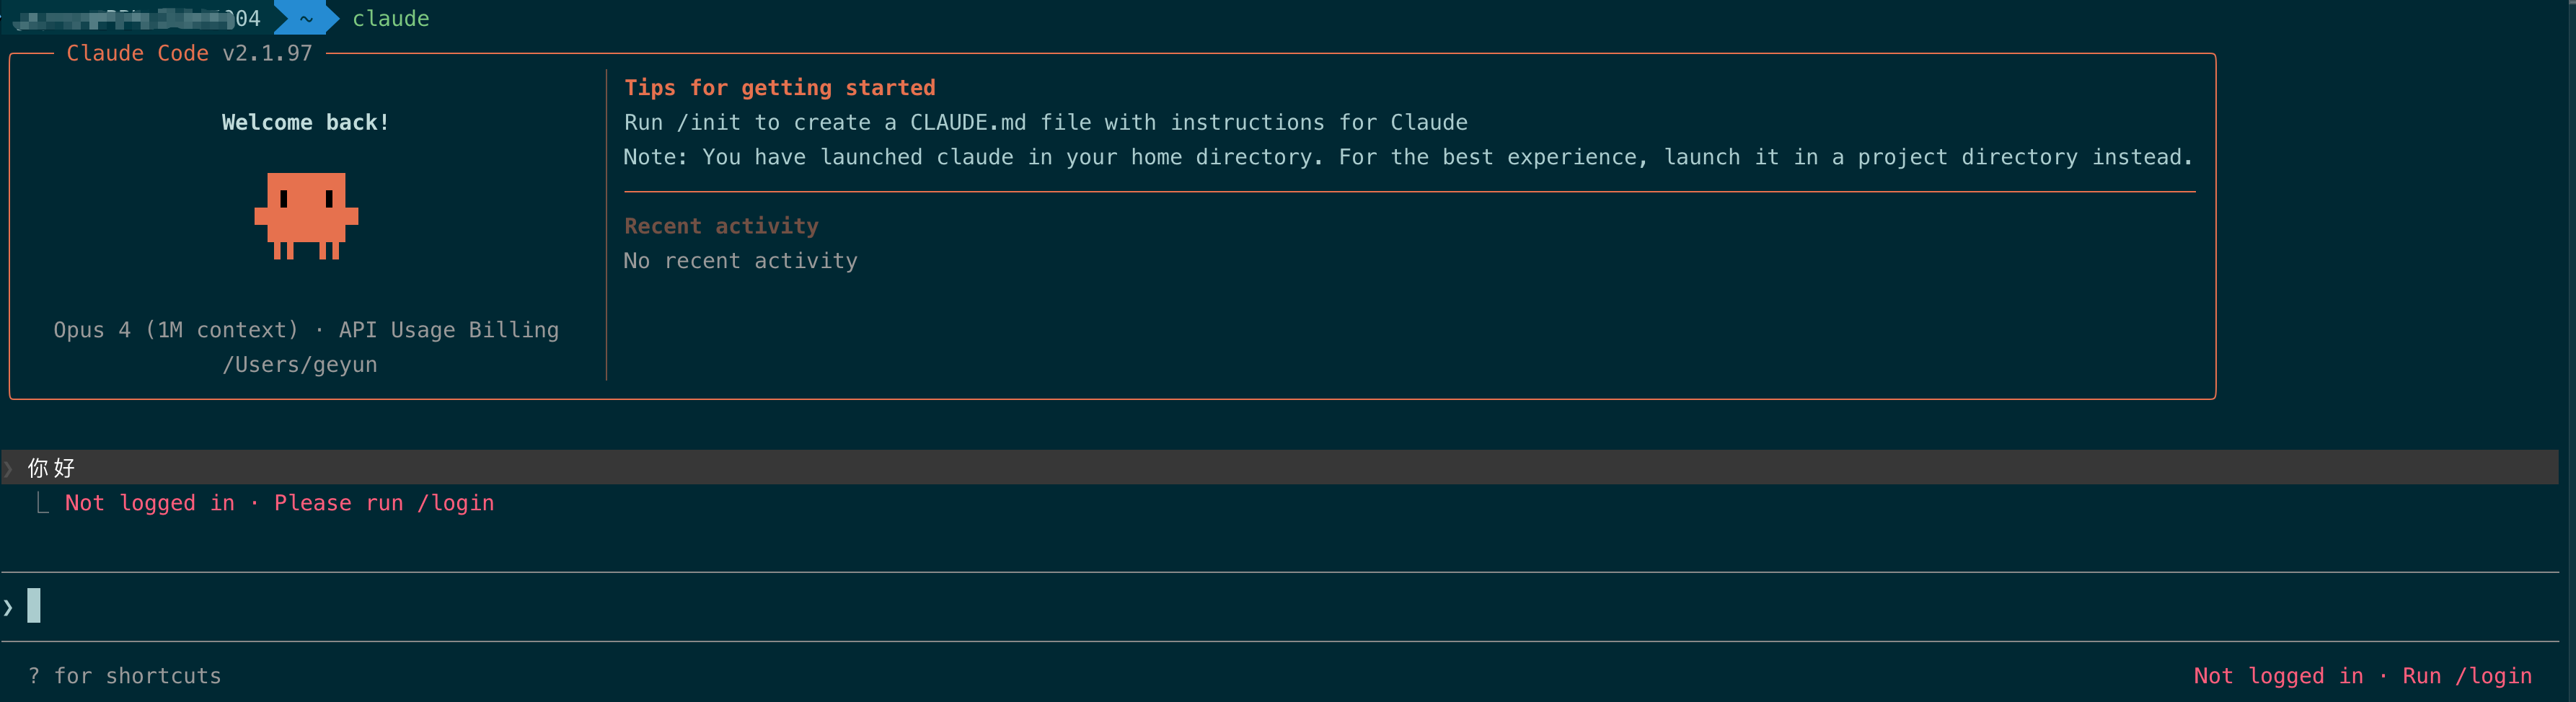The height and width of the screenshot is (702, 2576).
Task: Click the 'claude' command text
Action: click(391, 18)
